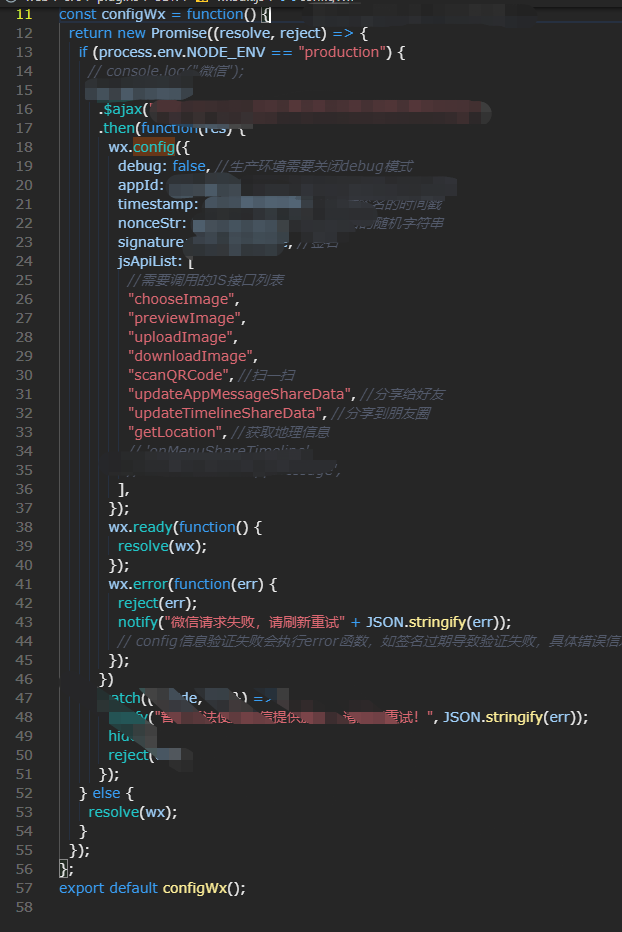The image size is (622, 932).
Task: Click the "updateTimelineShareData" string
Action: pyautogui.click(x=225, y=414)
